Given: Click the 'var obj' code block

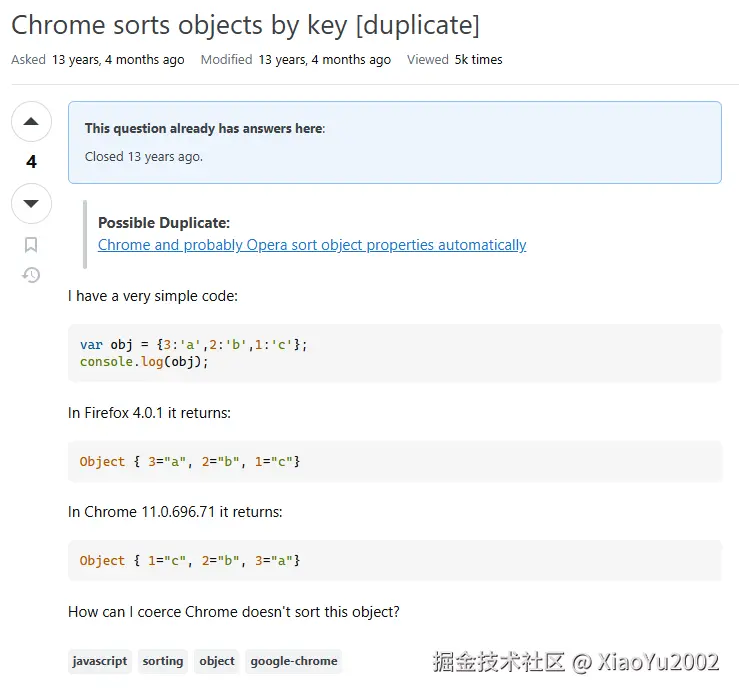Looking at the screenshot, I should point(394,353).
